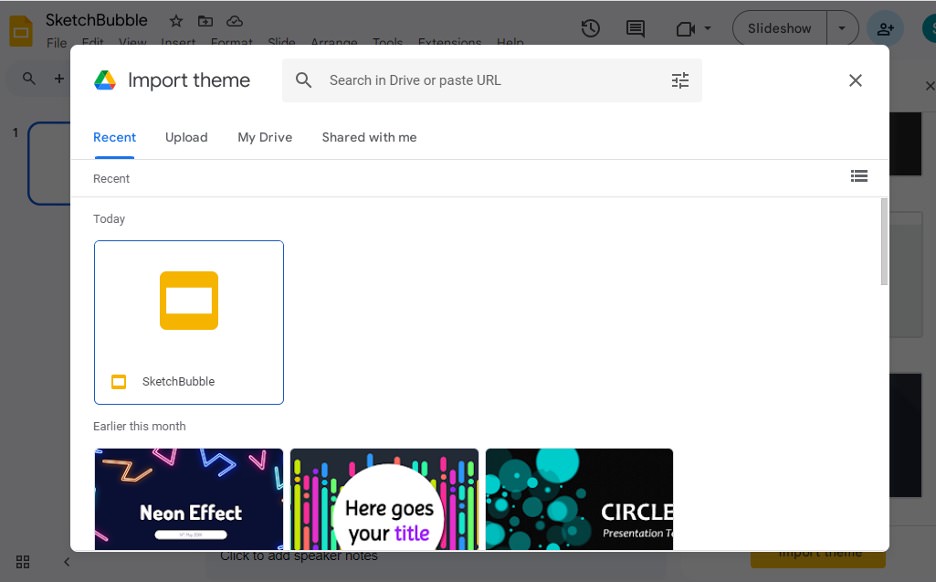Viewport: 936px width, 582px height.
Task: Open the comments history icon
Action: pyautogui.click(x=635, y=28)
